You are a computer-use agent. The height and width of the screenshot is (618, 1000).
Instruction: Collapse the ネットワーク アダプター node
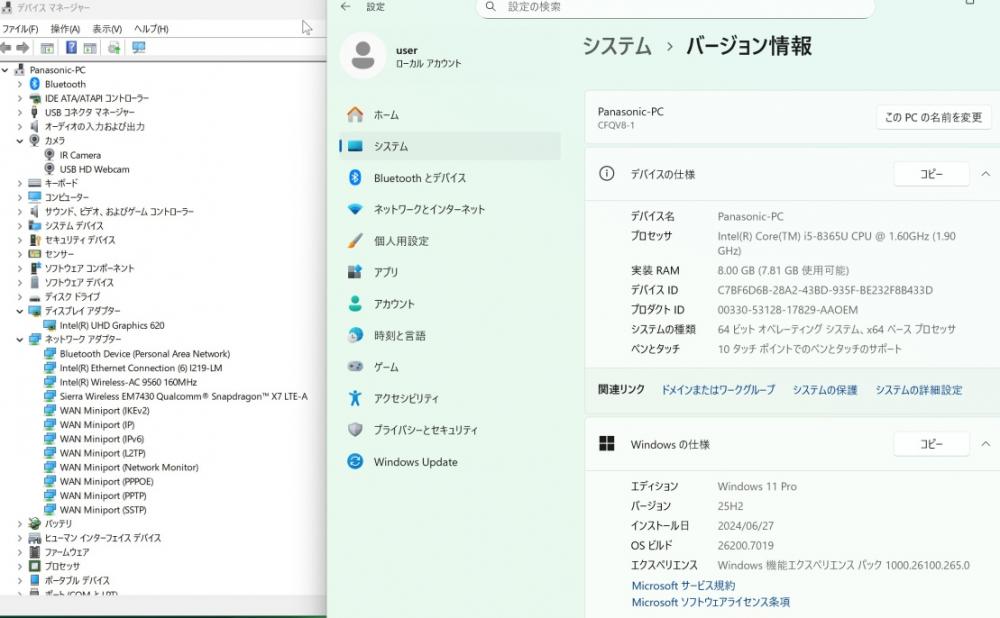coord(20,339)
